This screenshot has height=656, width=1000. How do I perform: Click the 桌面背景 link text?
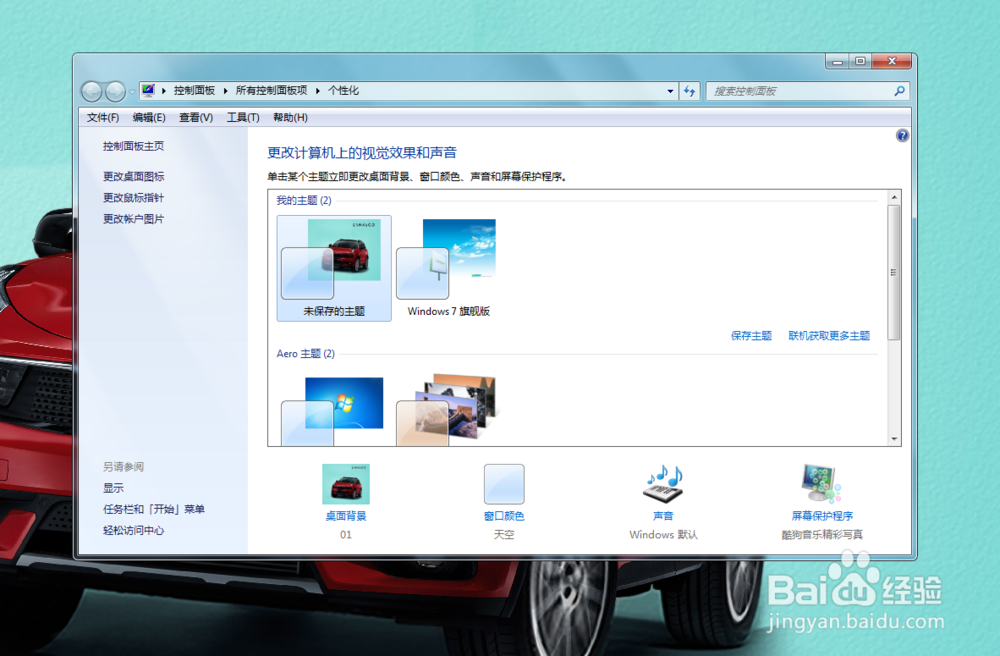click(x=346, y=516)
